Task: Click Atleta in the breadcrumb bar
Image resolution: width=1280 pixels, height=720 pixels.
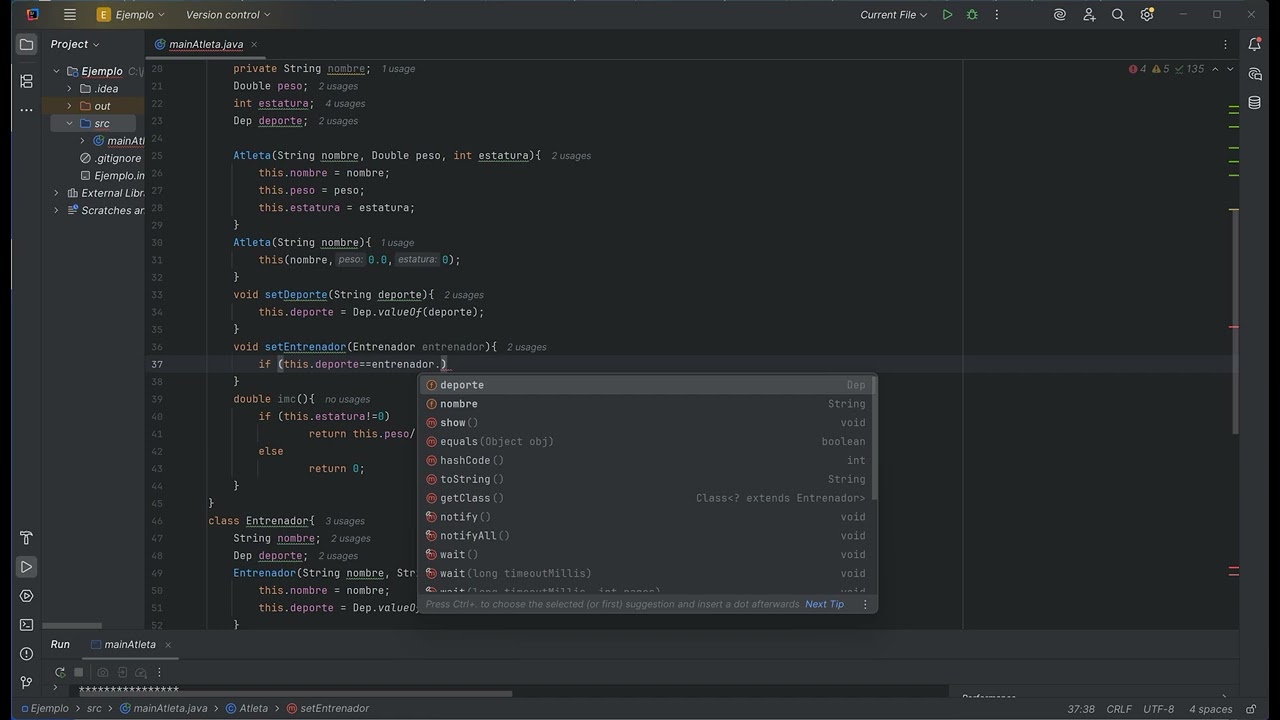Action: 247,708
